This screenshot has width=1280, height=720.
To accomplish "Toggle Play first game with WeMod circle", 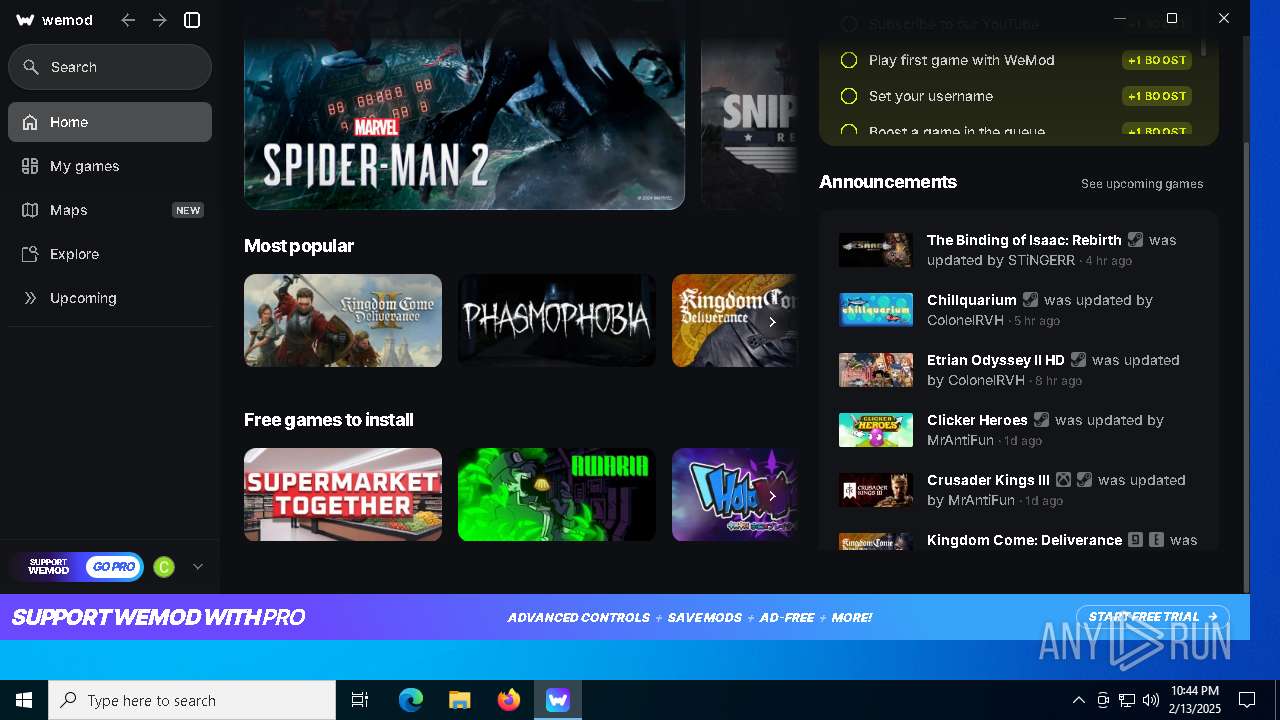I will point(849,60).
